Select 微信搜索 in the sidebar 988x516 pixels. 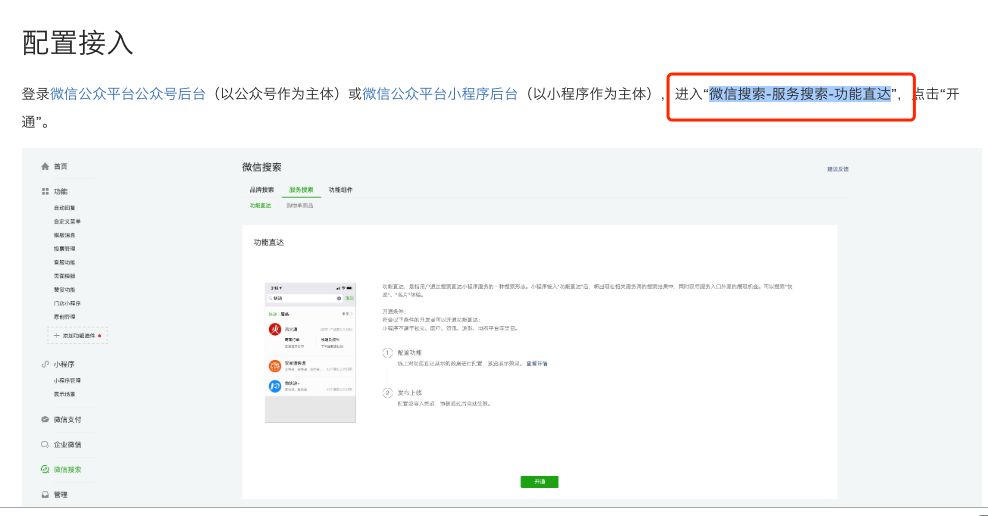point(67,469)
